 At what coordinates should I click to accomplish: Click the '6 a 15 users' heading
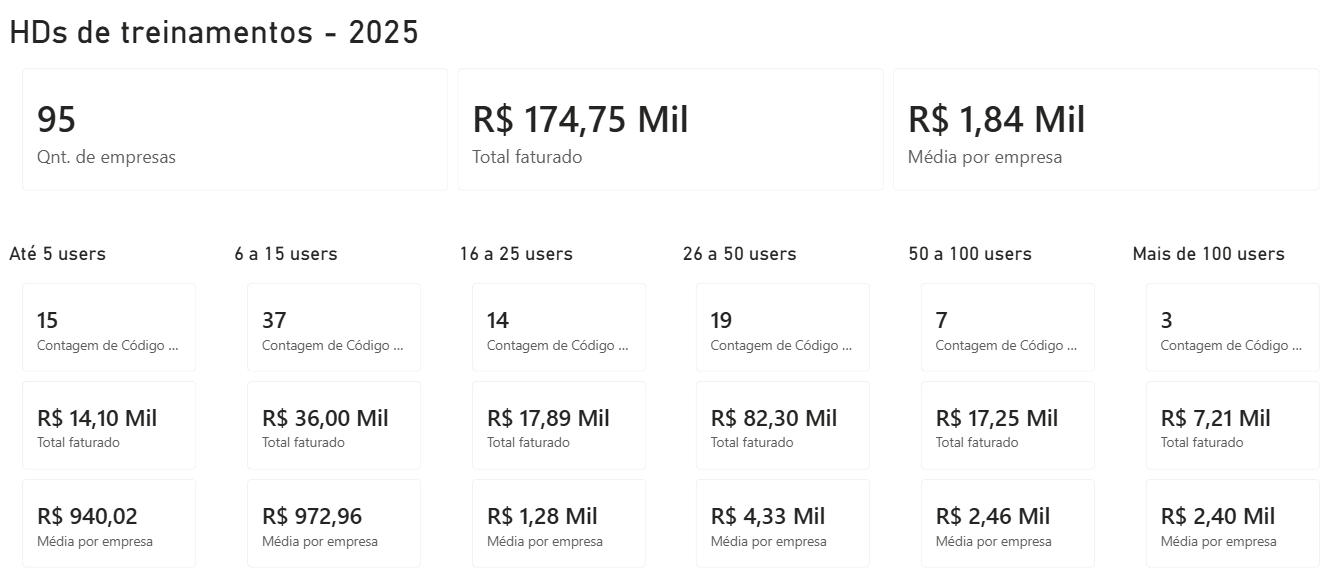286,254
